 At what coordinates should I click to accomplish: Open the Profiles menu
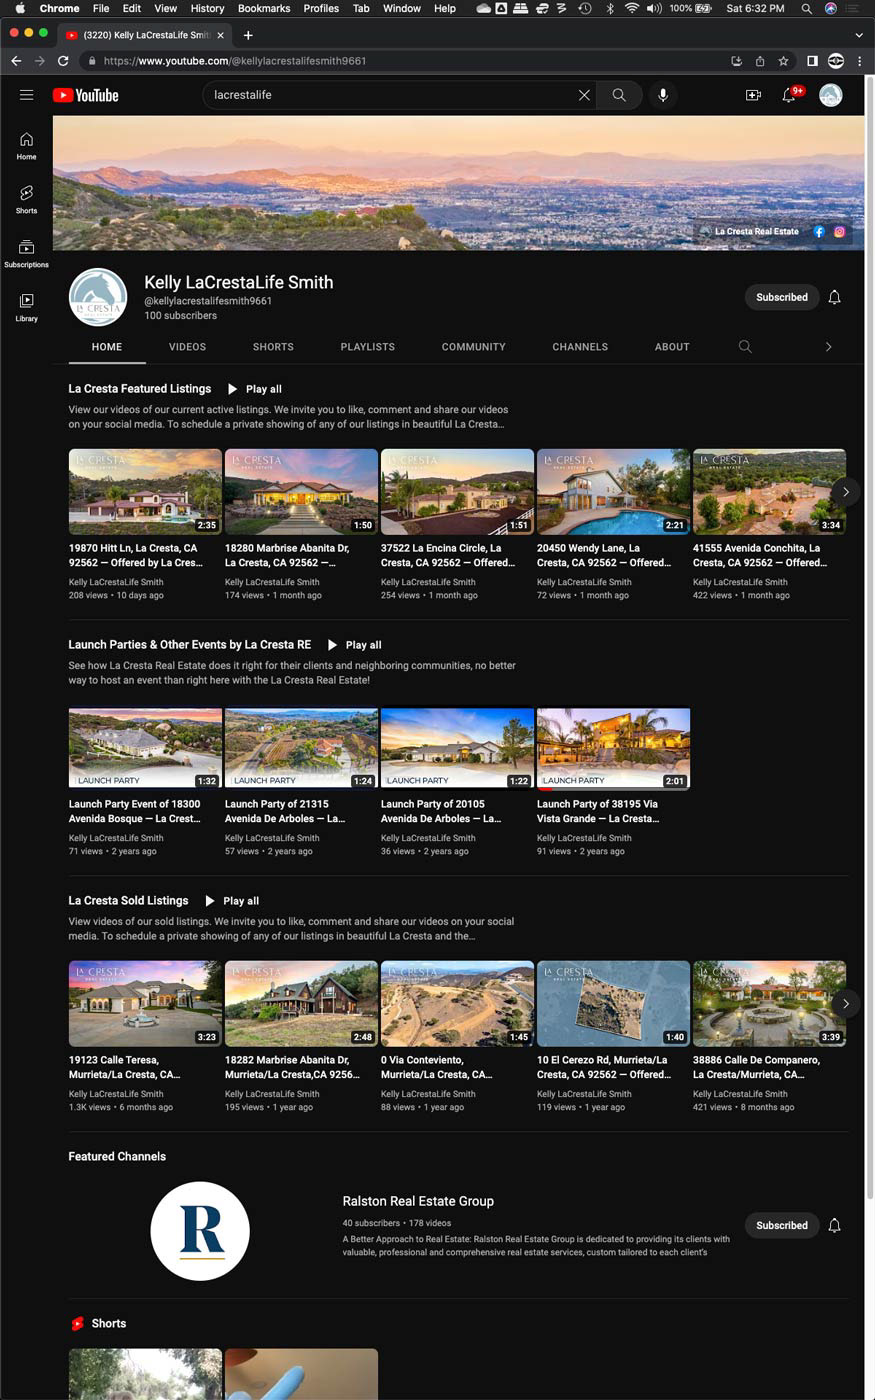321,8
